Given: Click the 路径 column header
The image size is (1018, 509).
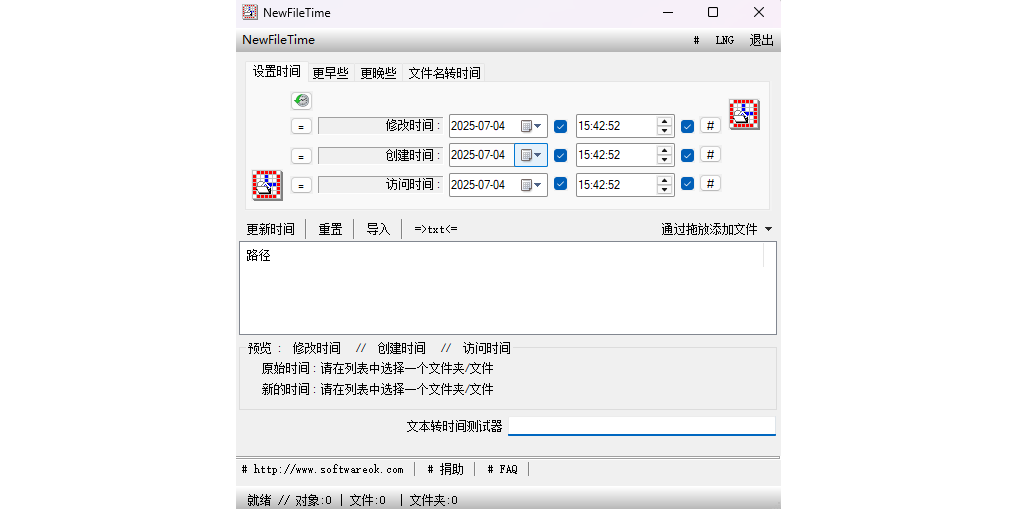Looking at the screenshot, I should point(503,255).
